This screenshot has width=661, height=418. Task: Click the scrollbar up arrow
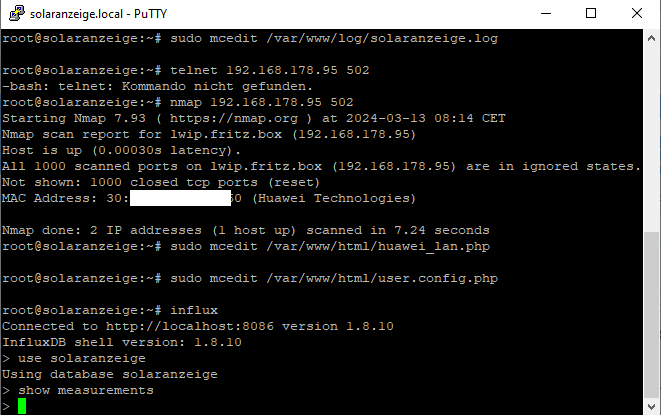(652, 39)
